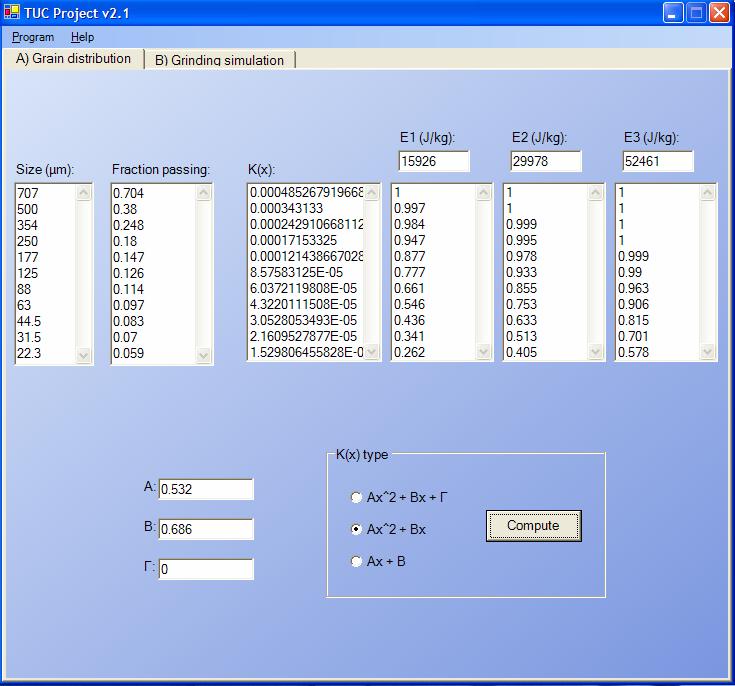Click size value 500 in Size list
The image size is (735, 686).
(28, 209)
